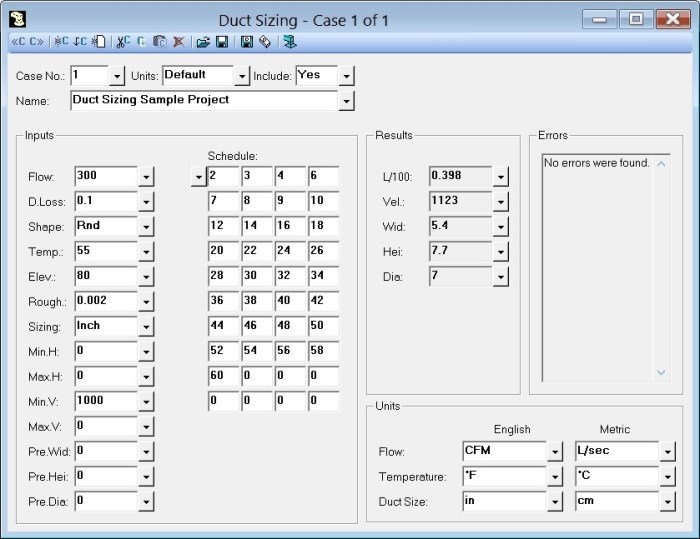Click the new document page icon
Screen dimensions: 700x539
coord(99,42)
